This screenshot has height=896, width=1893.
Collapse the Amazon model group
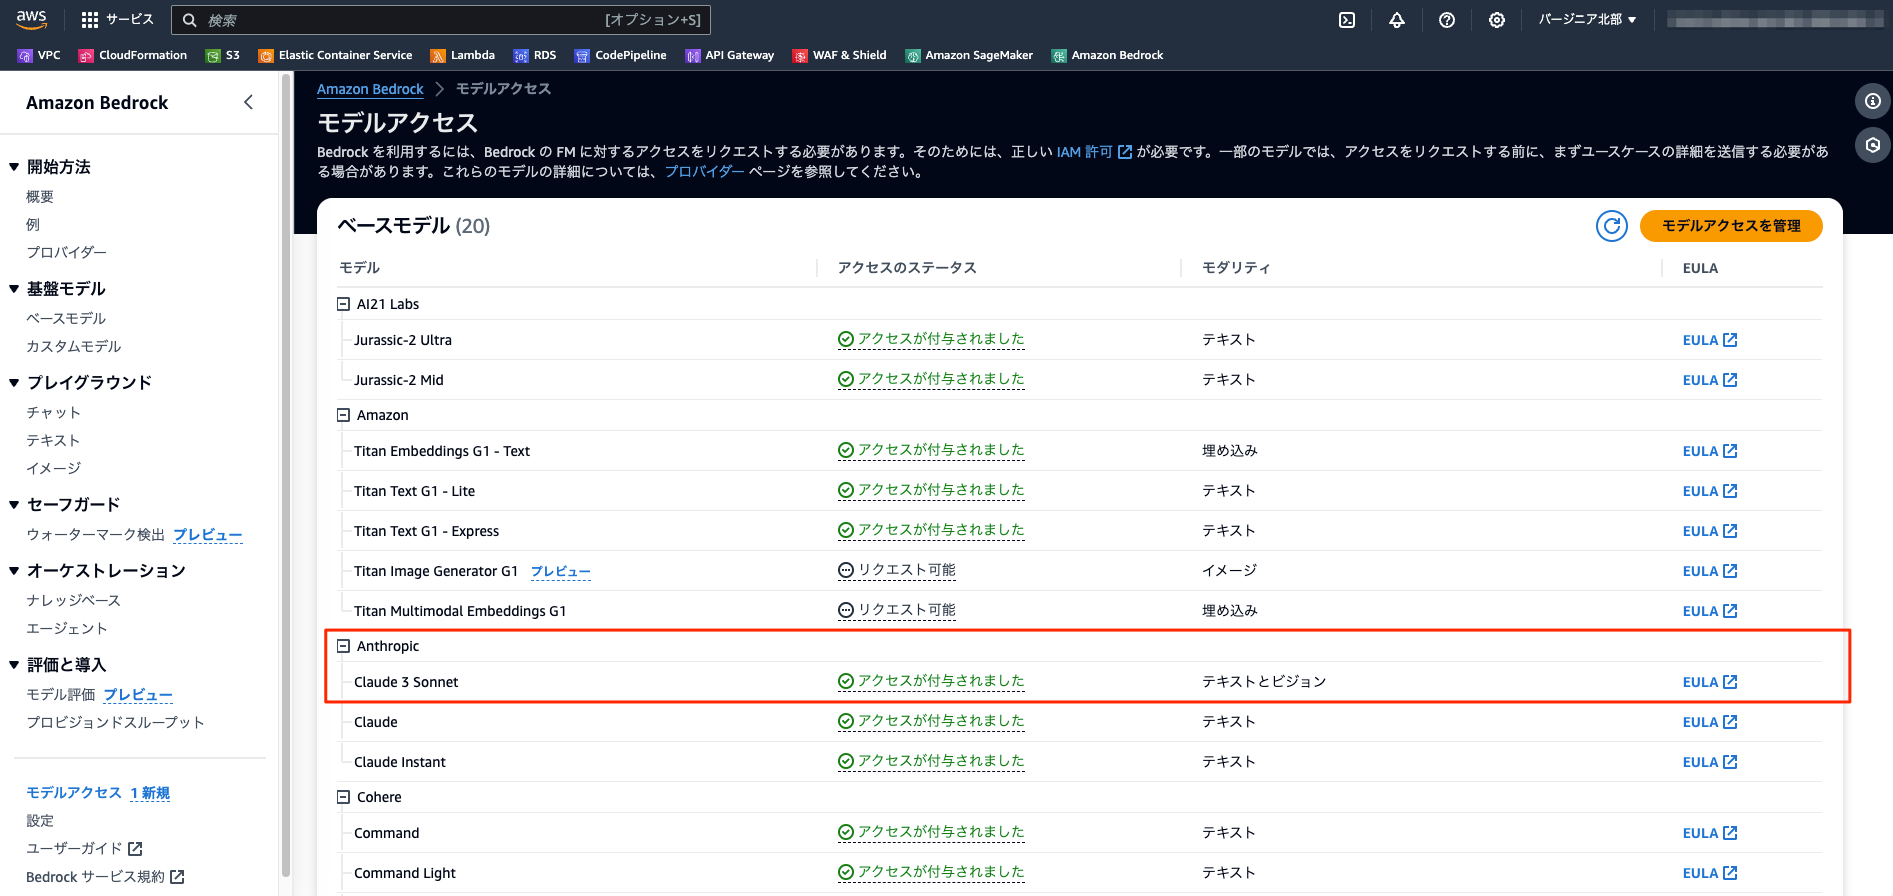343,415
